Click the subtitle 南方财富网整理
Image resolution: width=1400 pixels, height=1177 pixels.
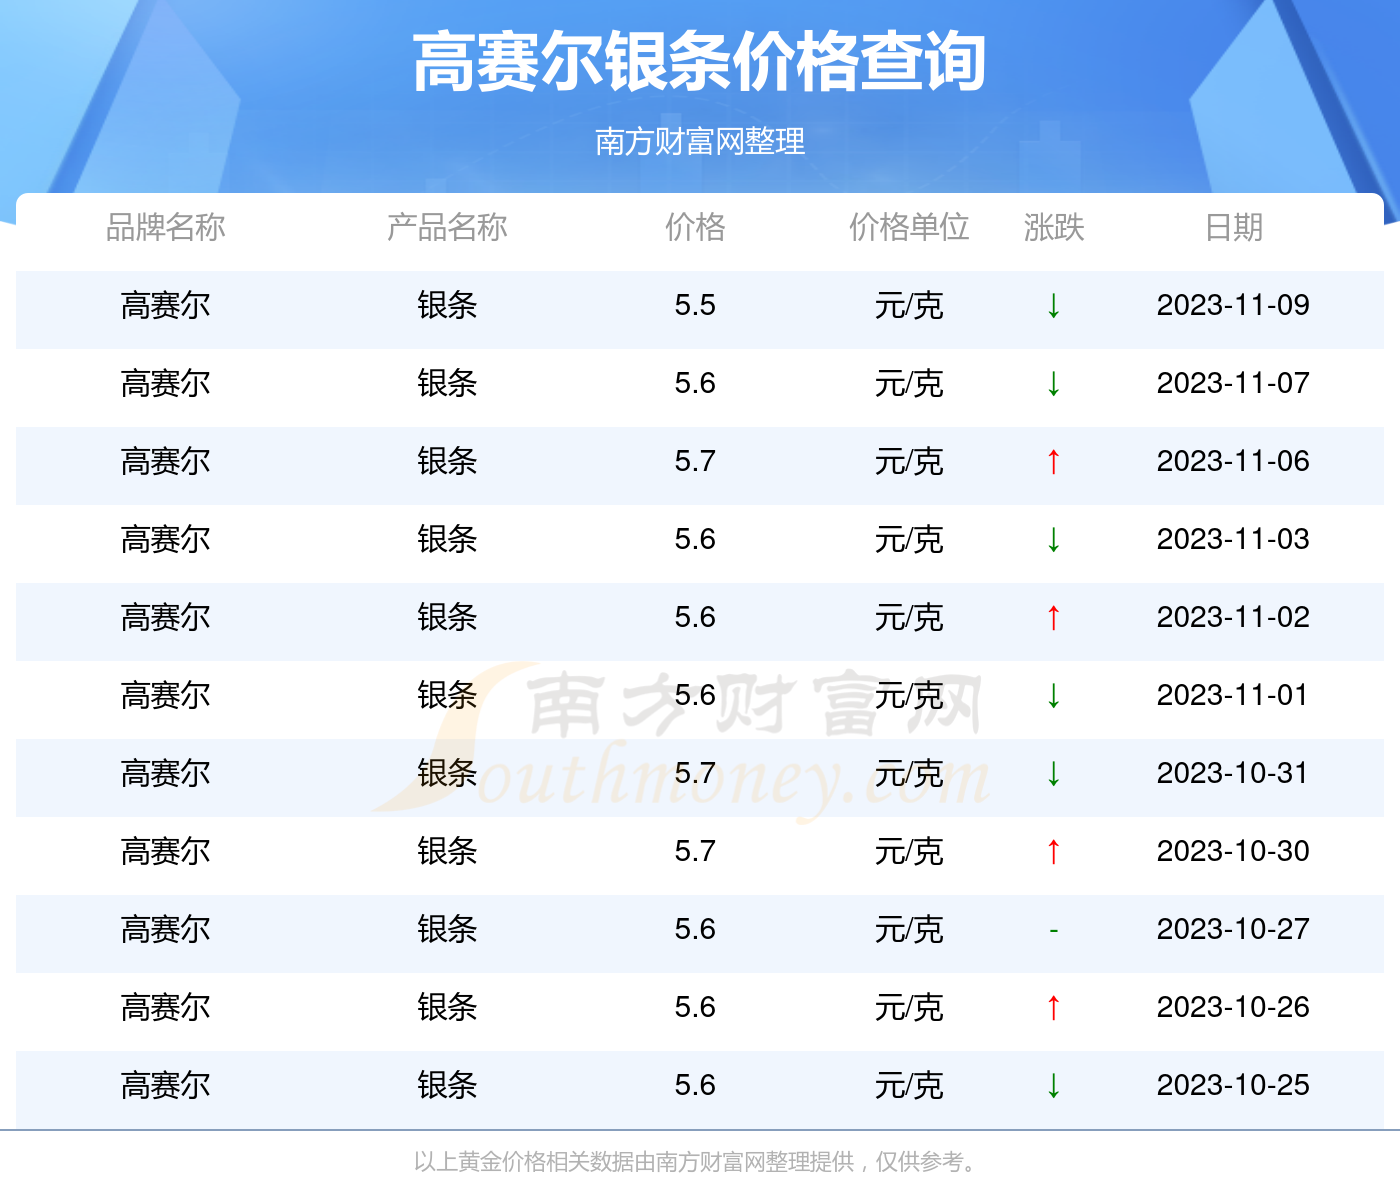[700, 142]
